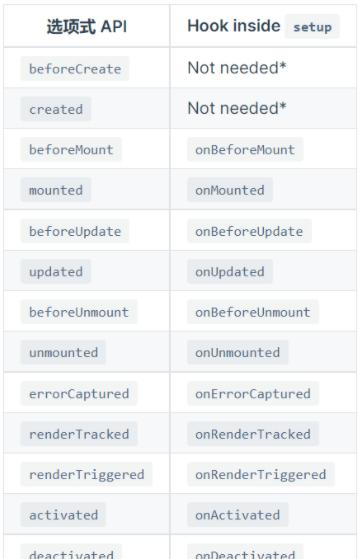Click the setup code tag in header

[x=312, y=27]
